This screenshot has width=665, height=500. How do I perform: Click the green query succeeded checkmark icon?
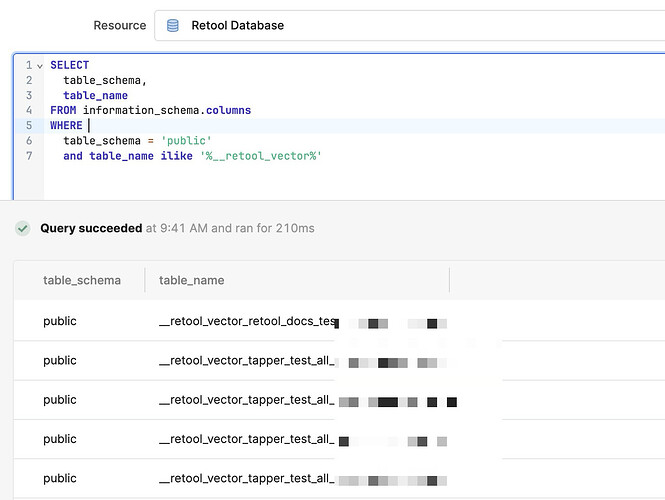click(x=23, y=228)
